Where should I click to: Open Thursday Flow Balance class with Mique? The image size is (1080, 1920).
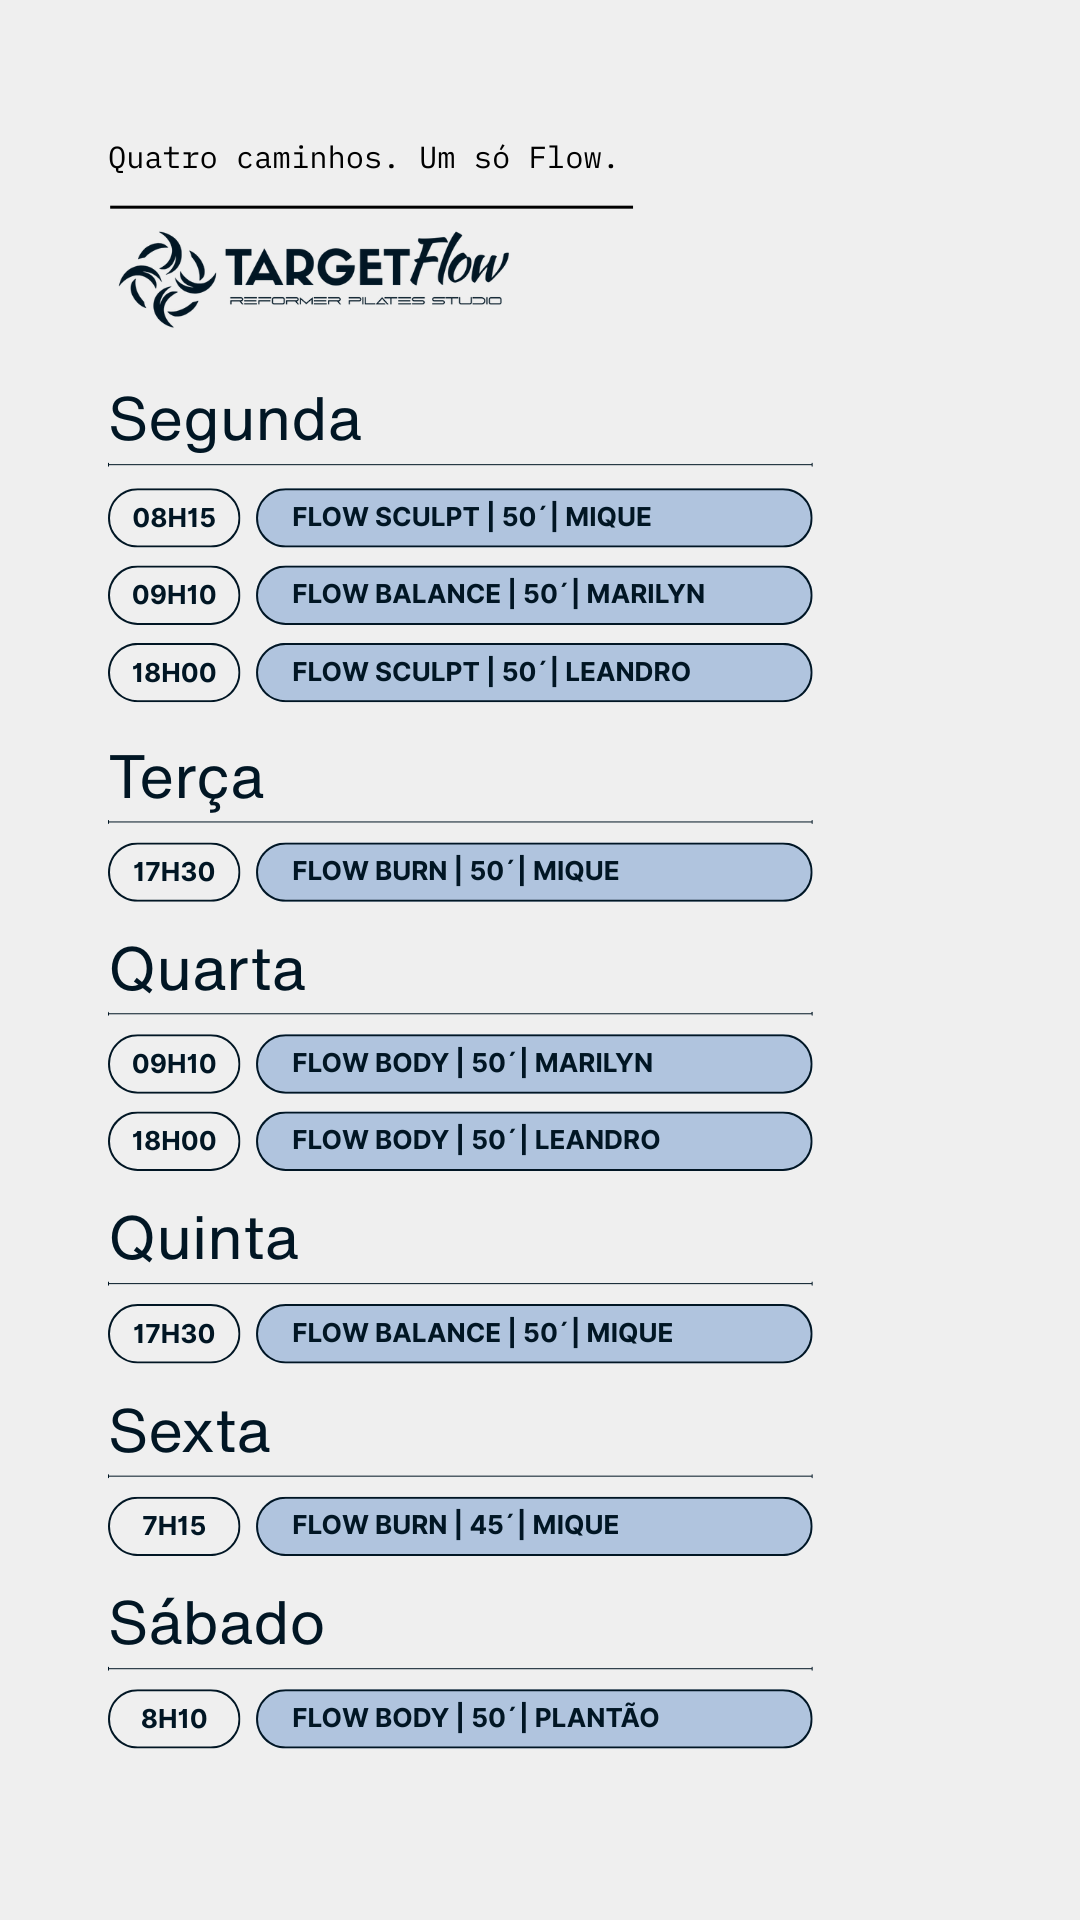tap(533, 1334)
